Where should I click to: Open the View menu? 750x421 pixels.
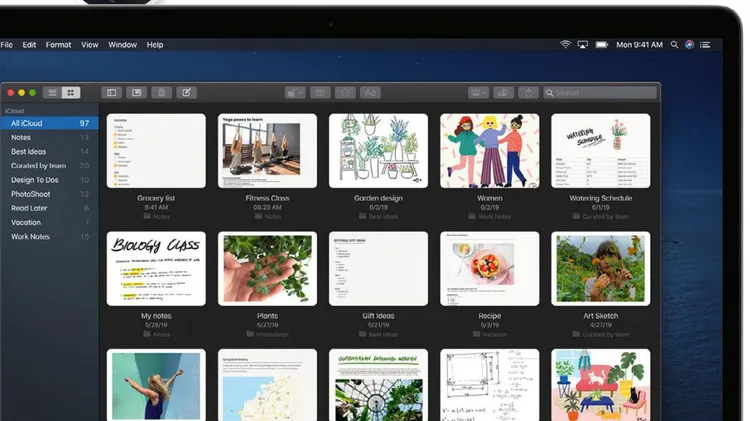[x=89, y=44]
